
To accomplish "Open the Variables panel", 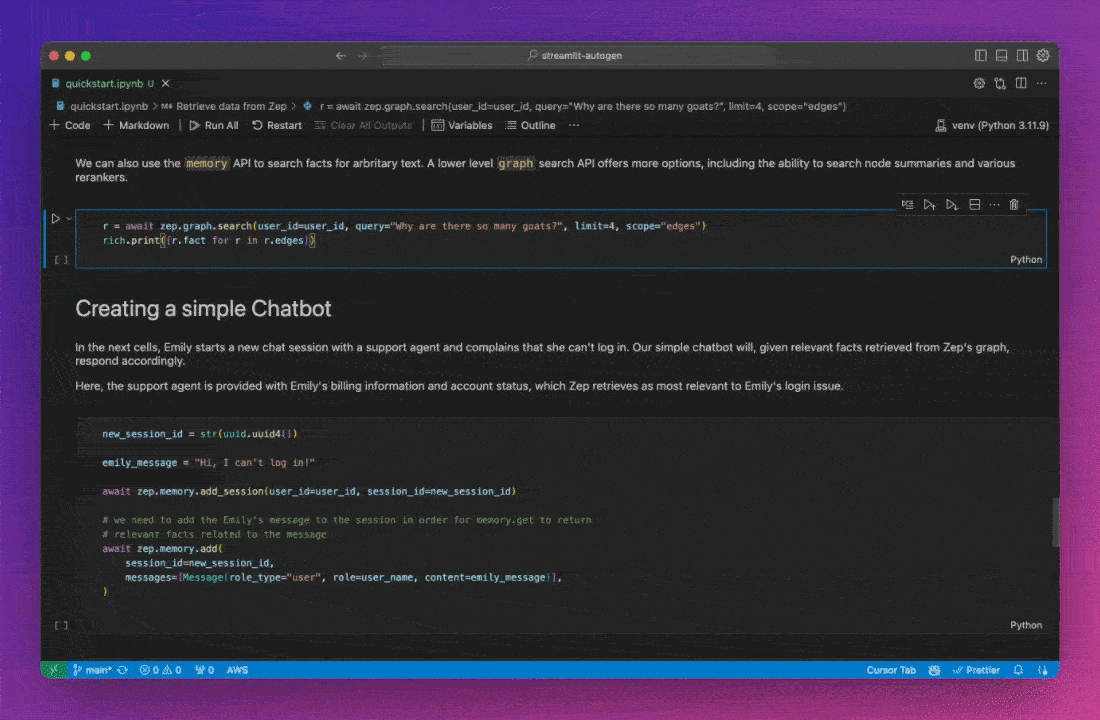I will click(x=462, y=126).
